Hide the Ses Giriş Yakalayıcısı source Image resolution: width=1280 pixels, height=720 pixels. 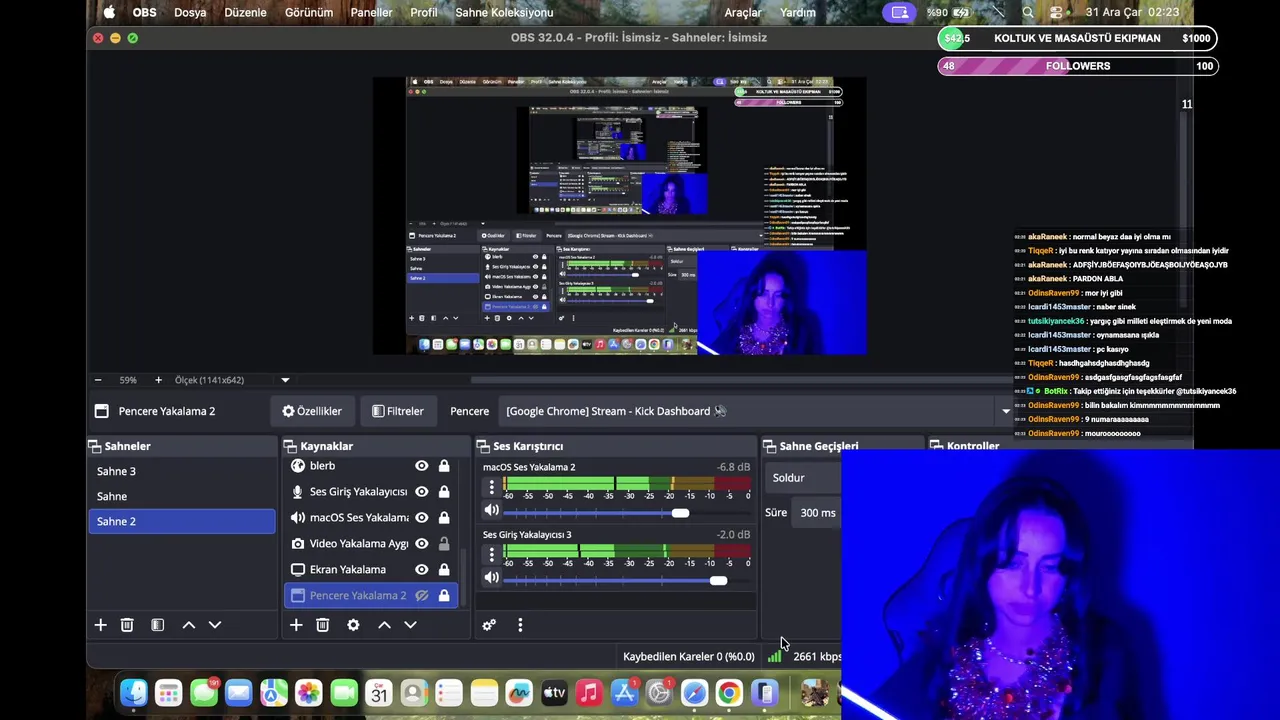coord(422,492)
